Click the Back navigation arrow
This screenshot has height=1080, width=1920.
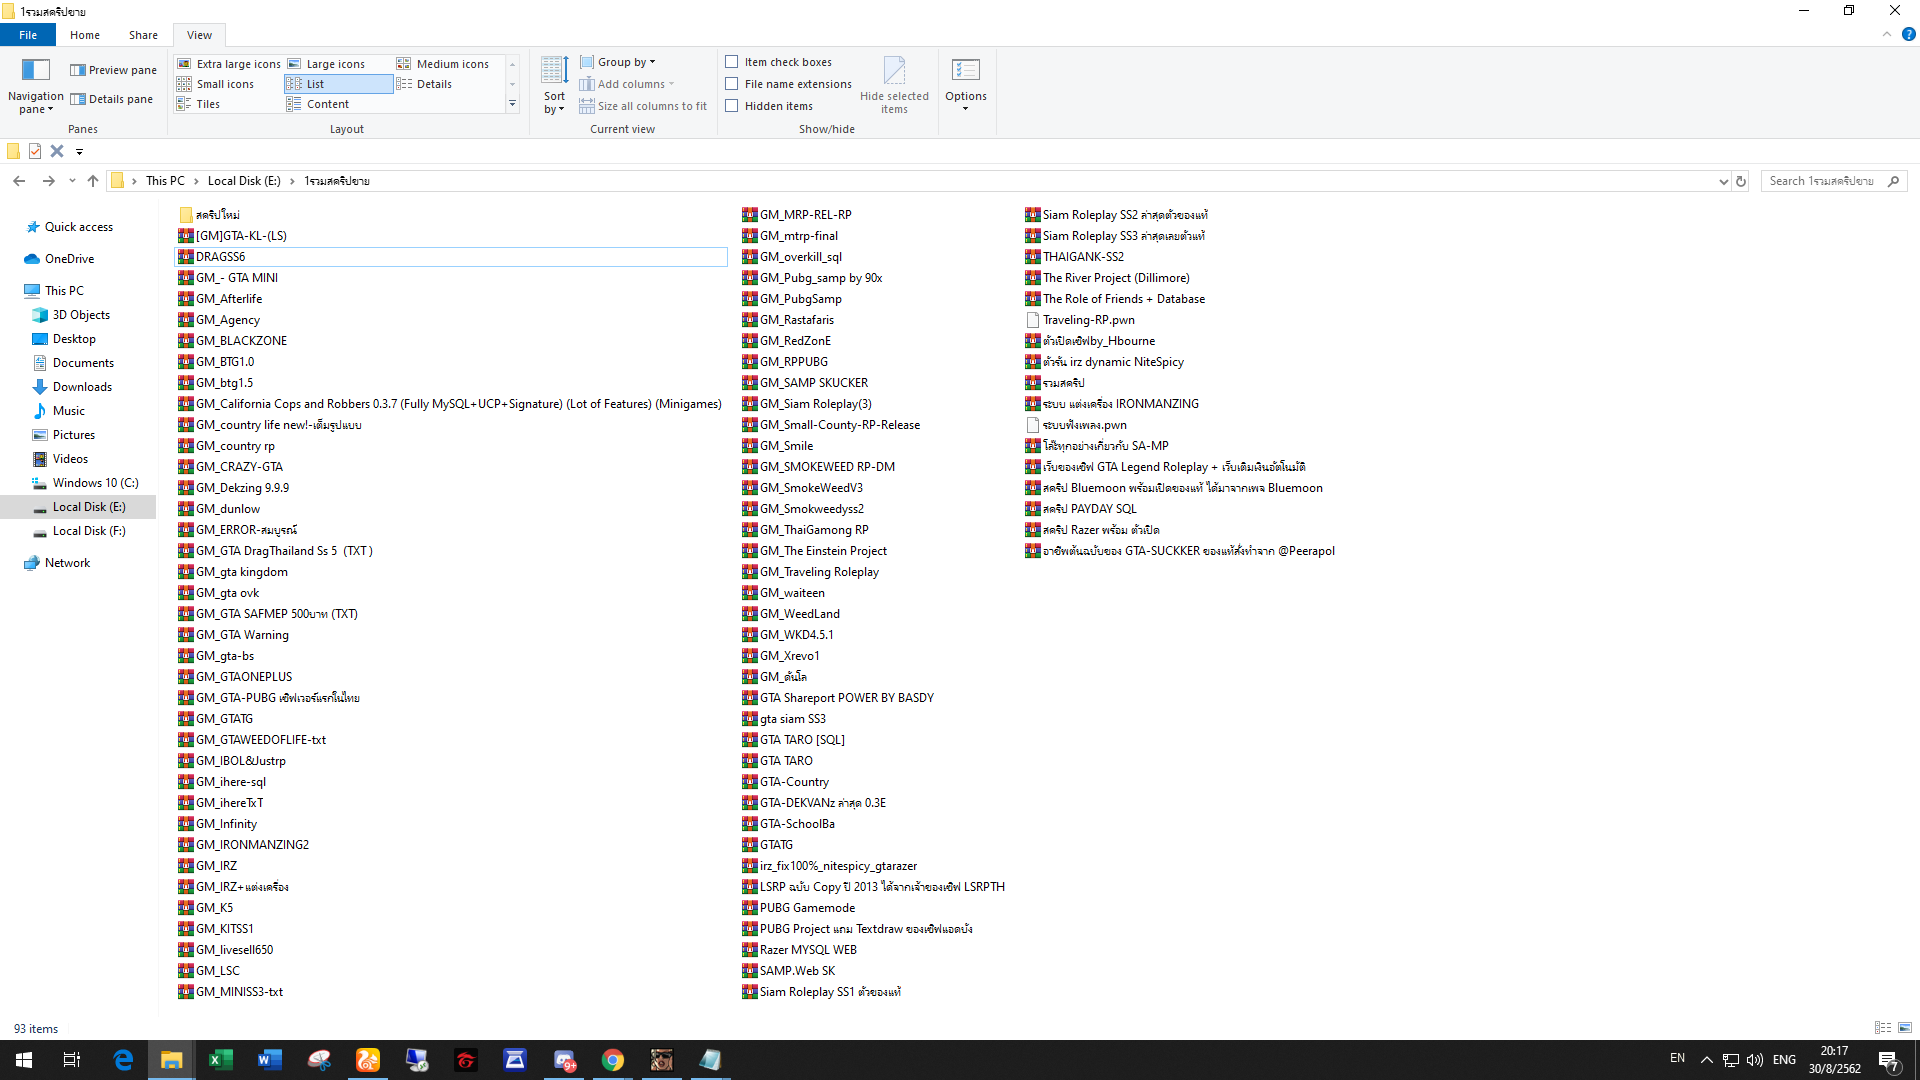(x=19, y=181)
